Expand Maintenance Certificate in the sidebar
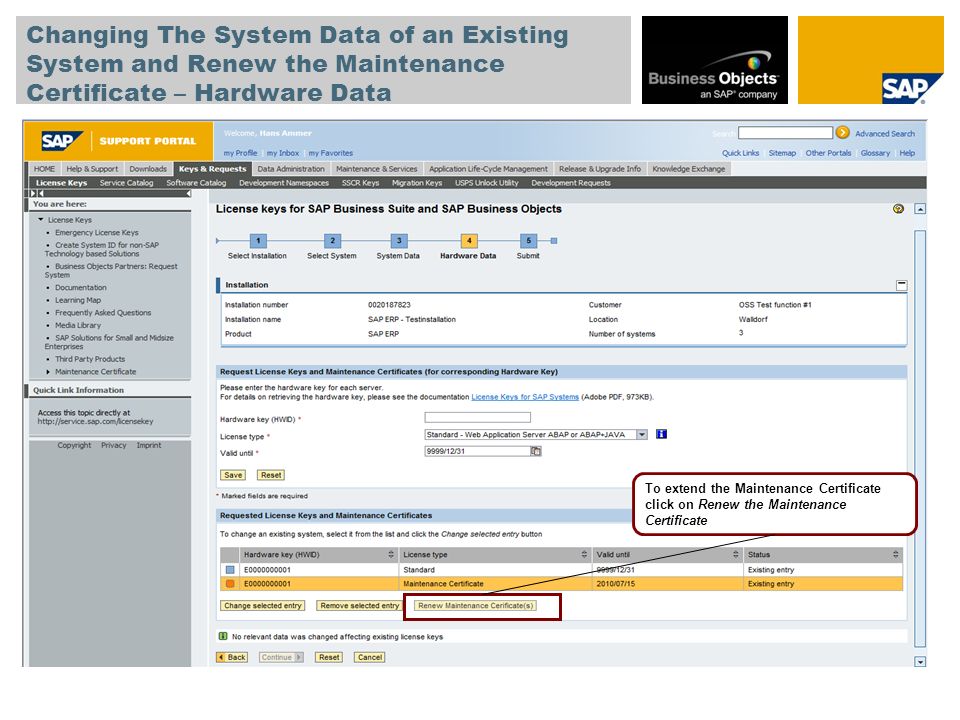960x720 pixels. (48, 372)
